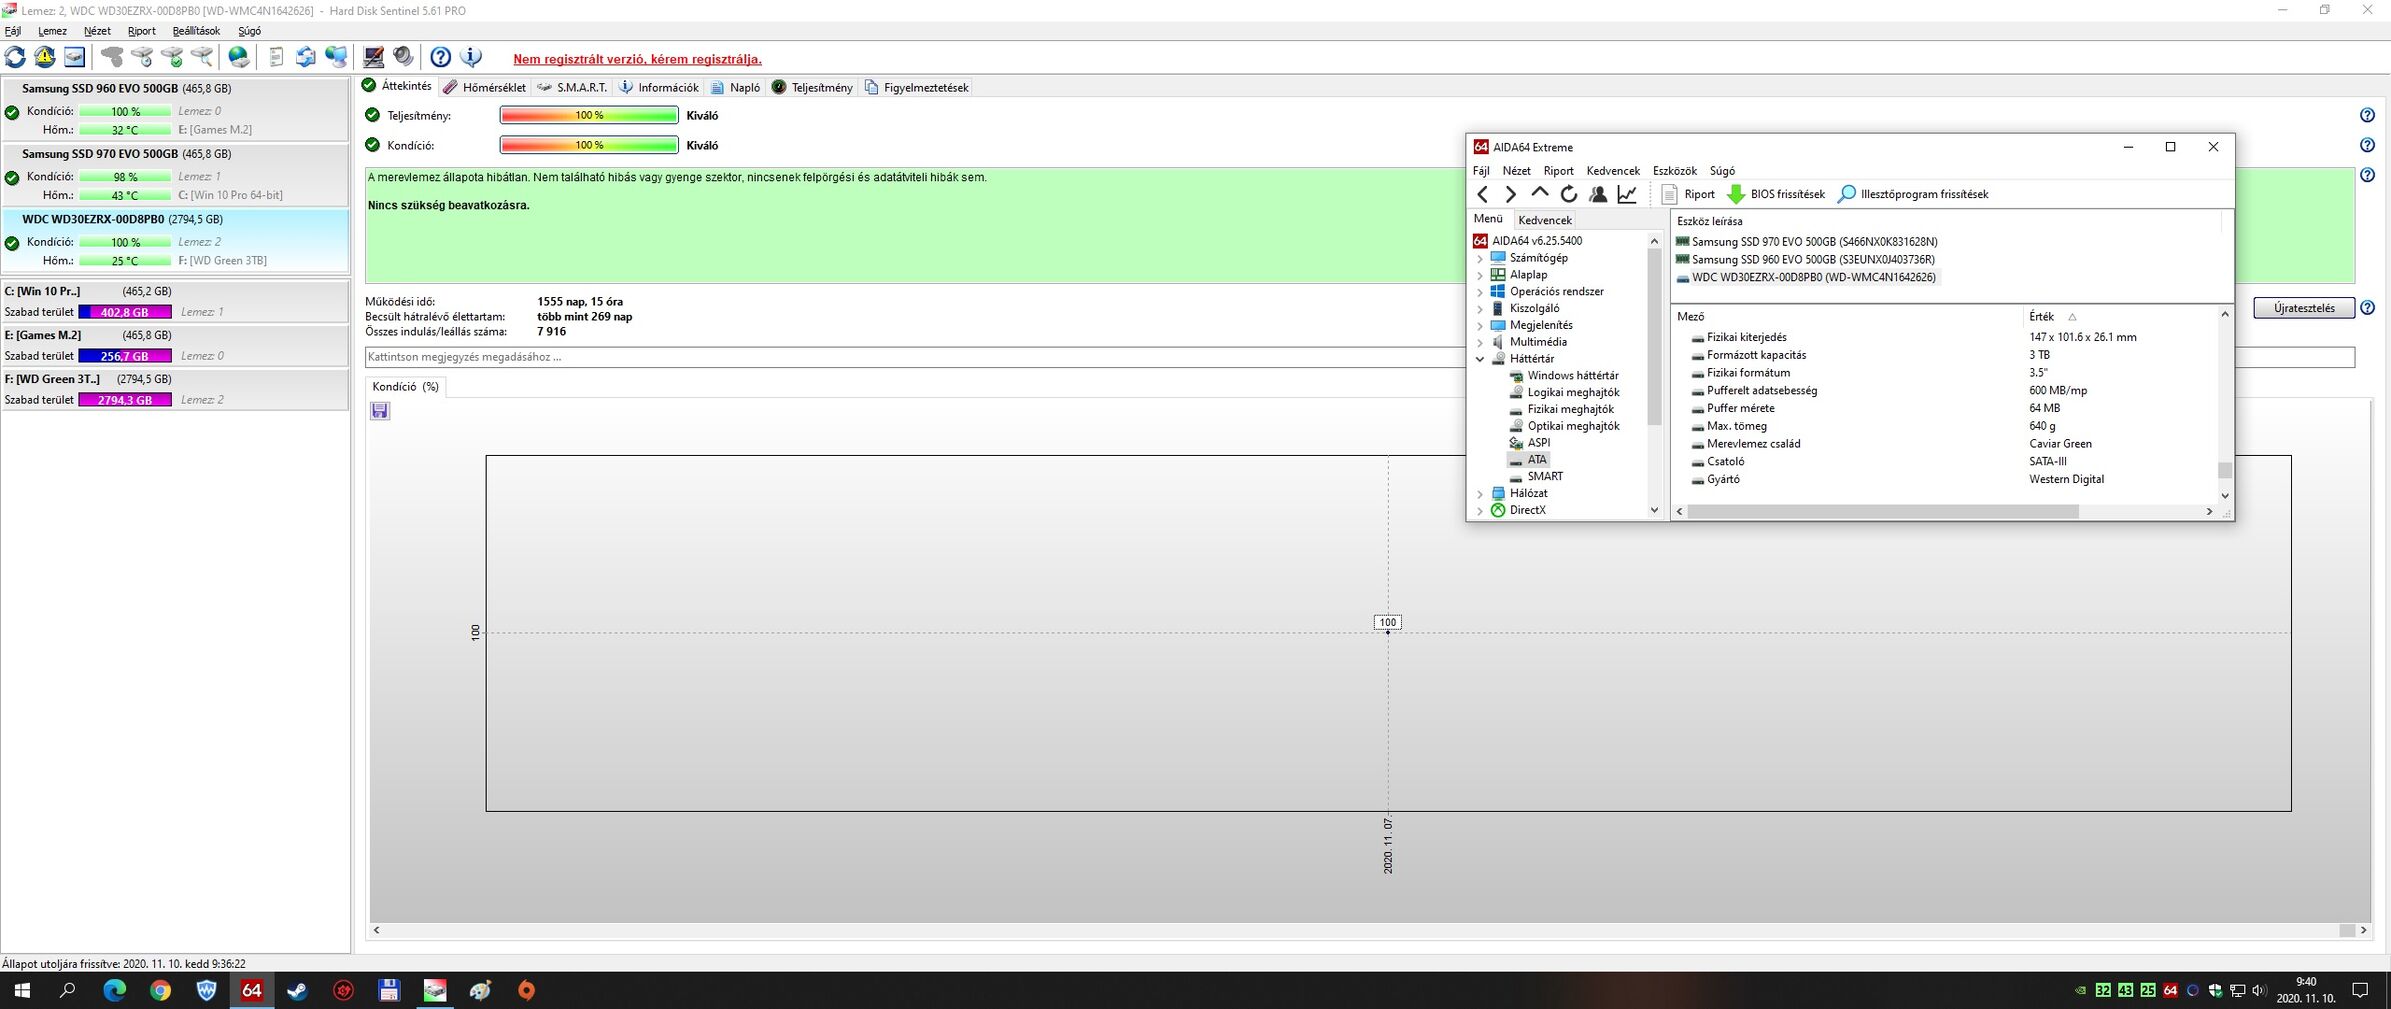
Task: Collapse the Háttértár tree node
Action: [1480, 359]
